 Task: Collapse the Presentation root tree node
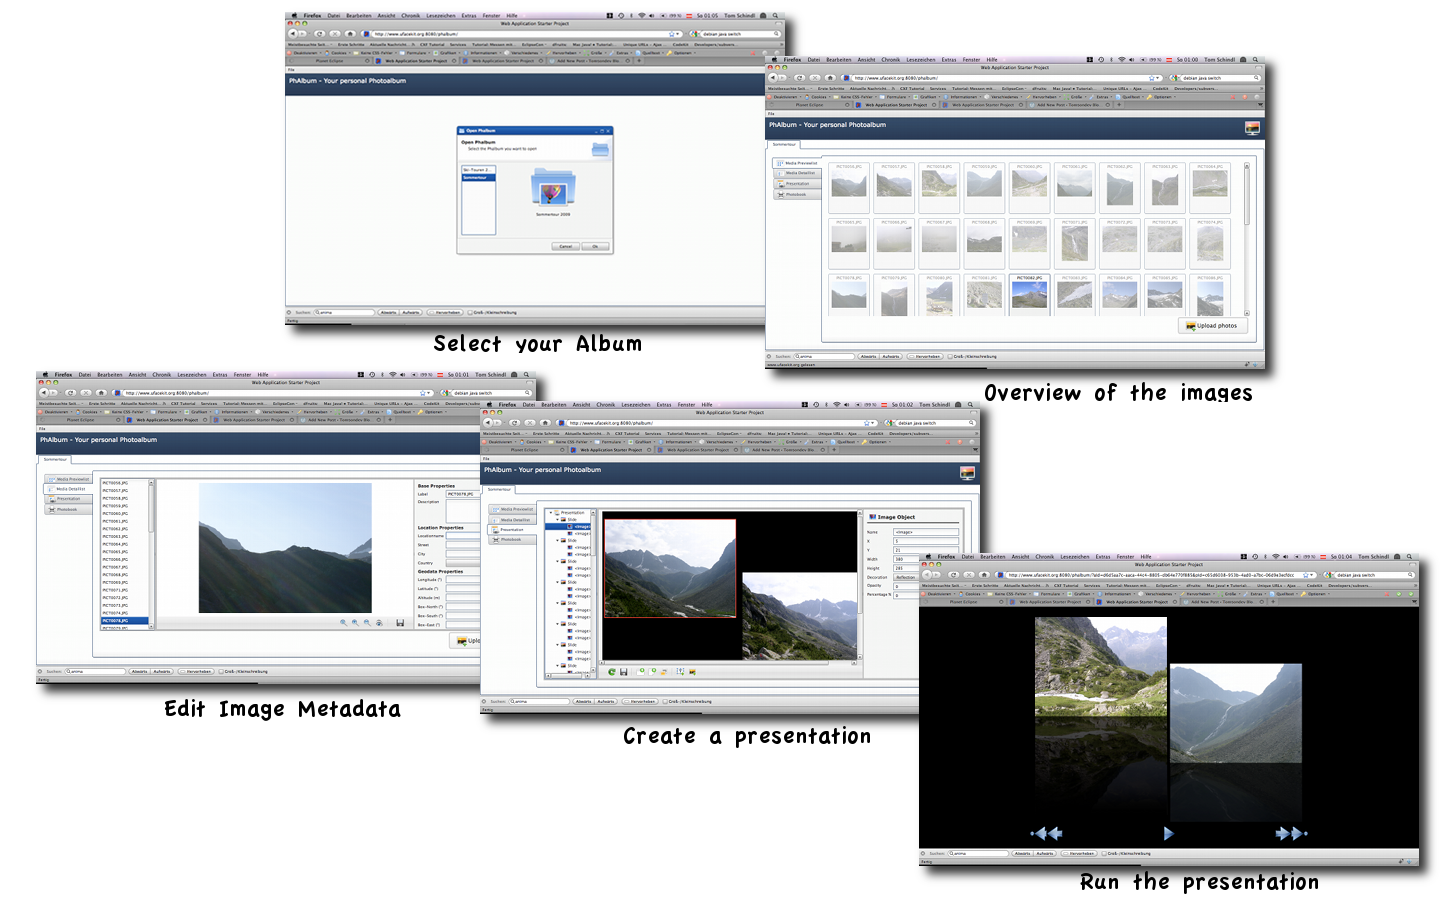coord(551,513)
